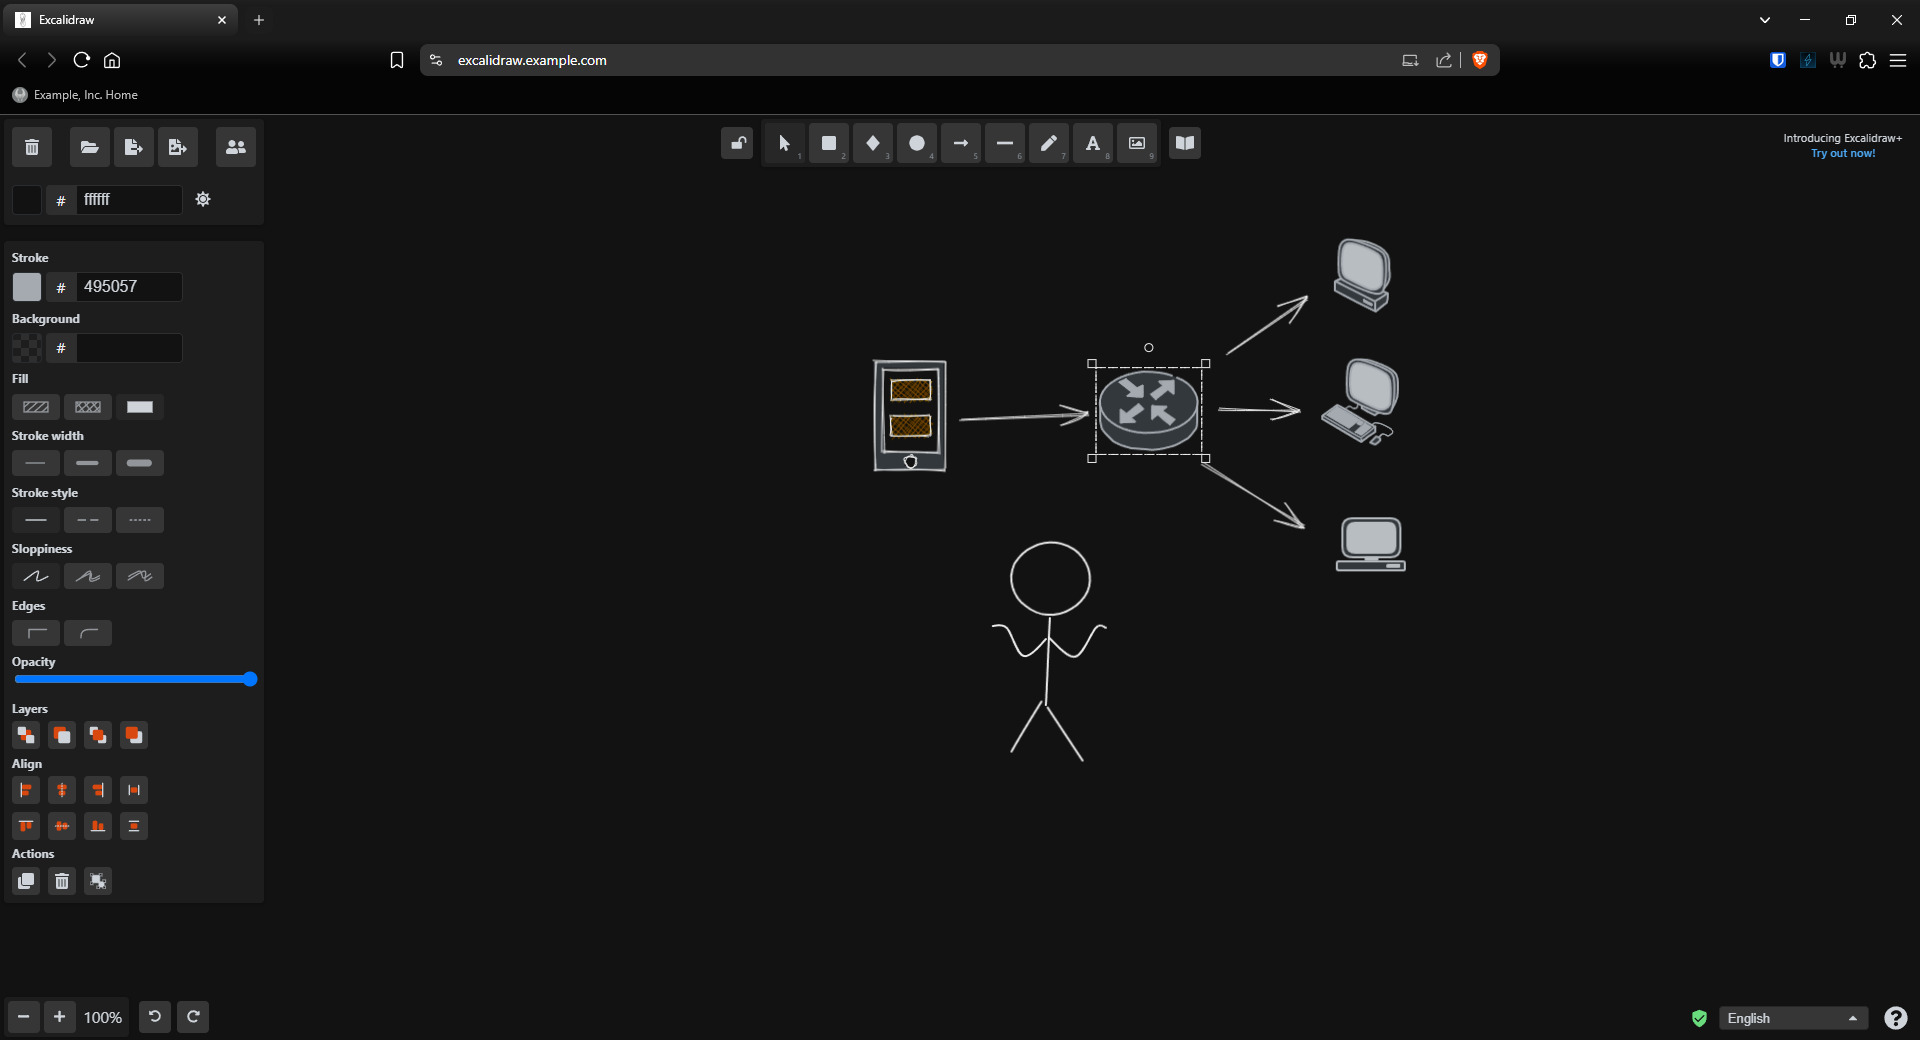Select the Text tool
1920x1040 pixels.
pos(1092,144)
